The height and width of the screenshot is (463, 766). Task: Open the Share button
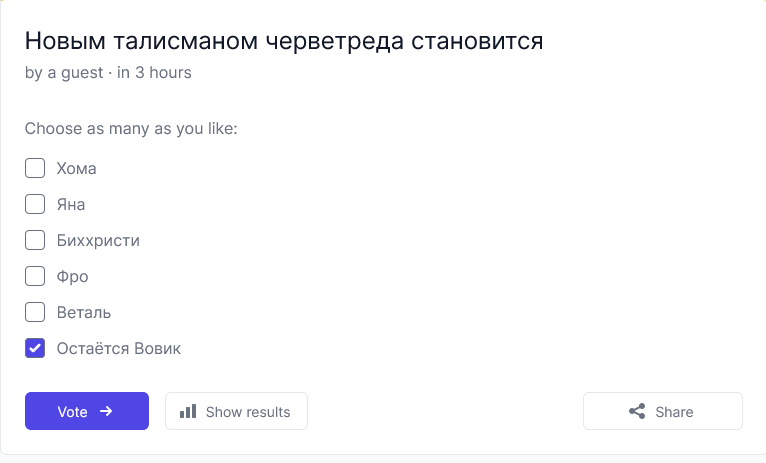[x=663, y=411]
